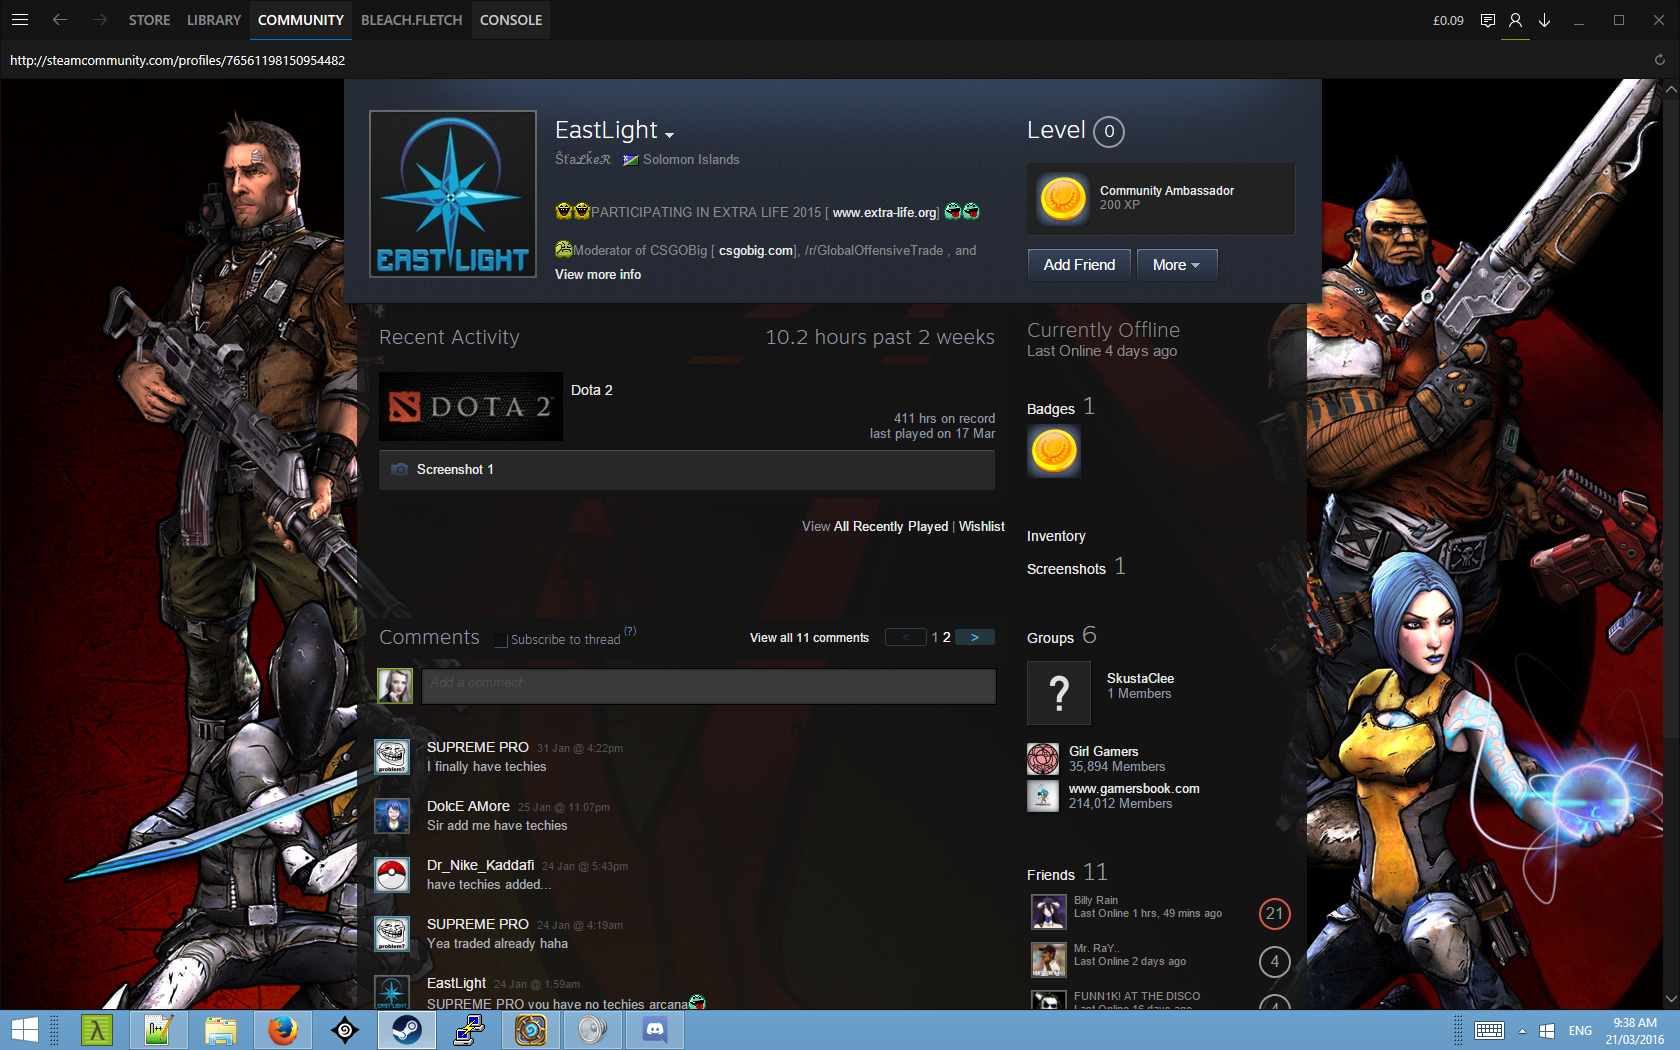Click the back navigation arrow

coord(60,20)
